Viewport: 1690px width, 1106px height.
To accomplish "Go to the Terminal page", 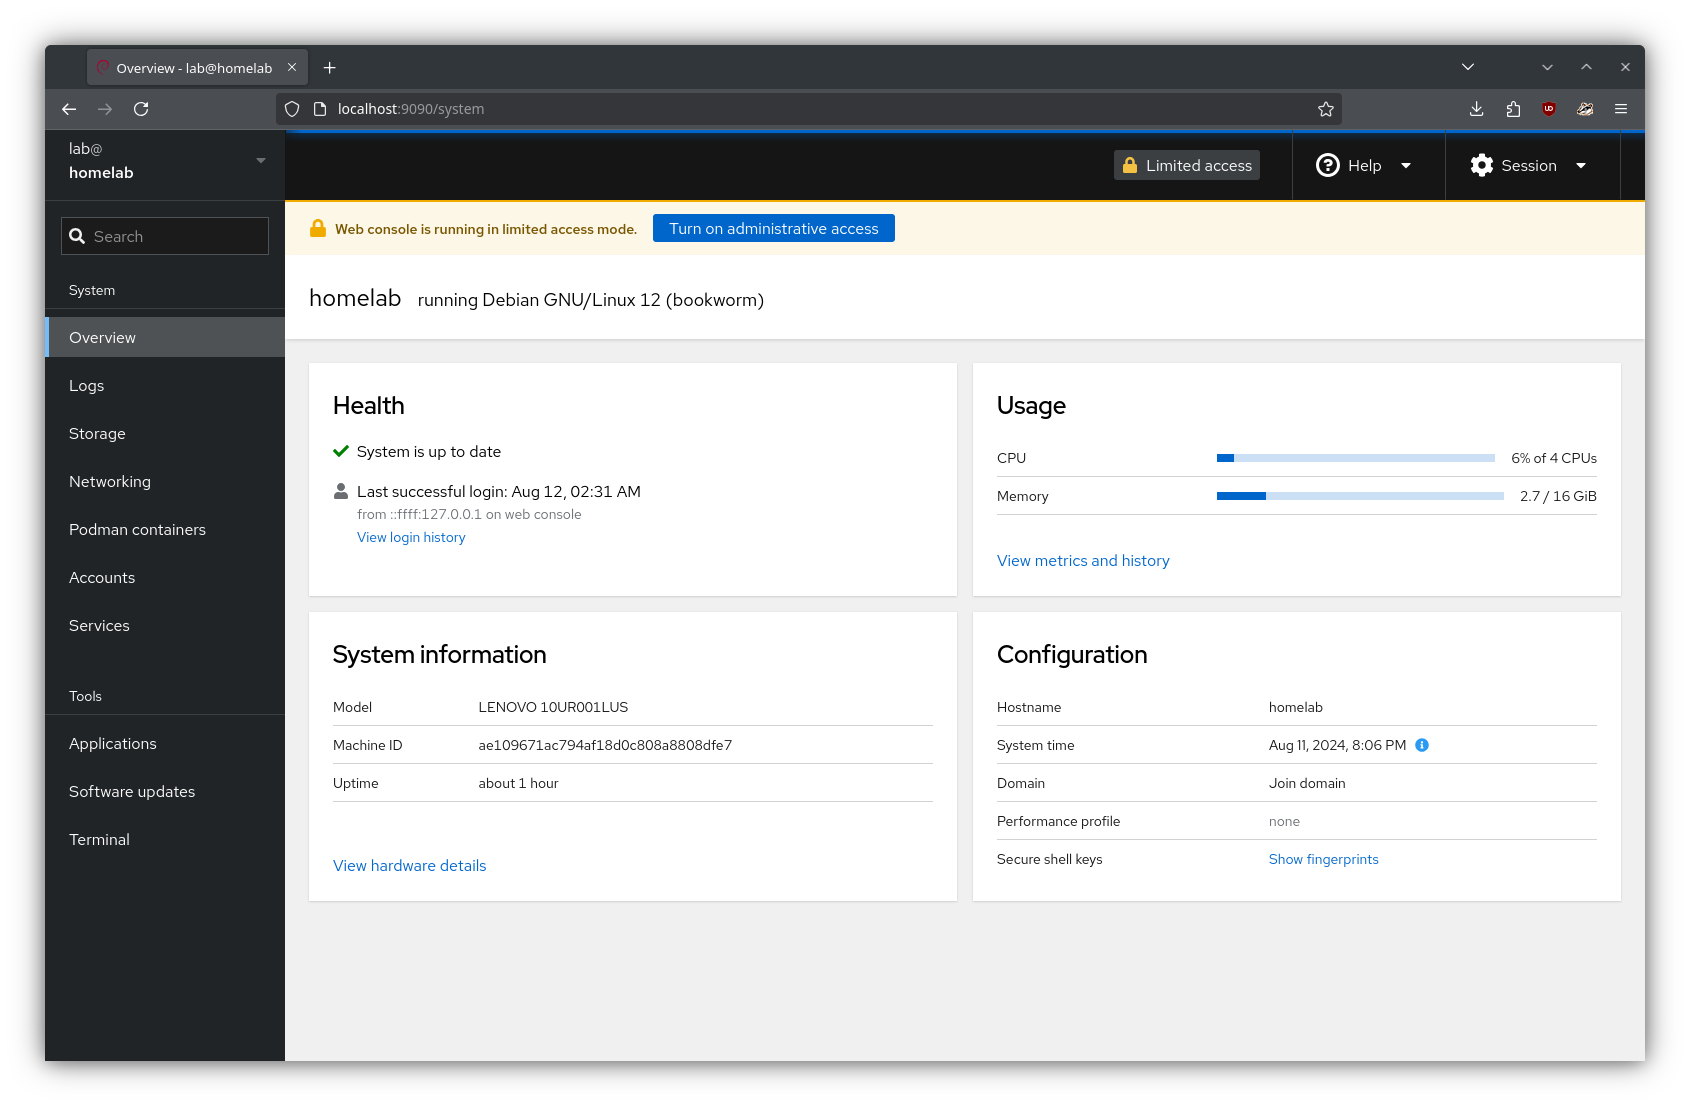I will coord(99,840).
